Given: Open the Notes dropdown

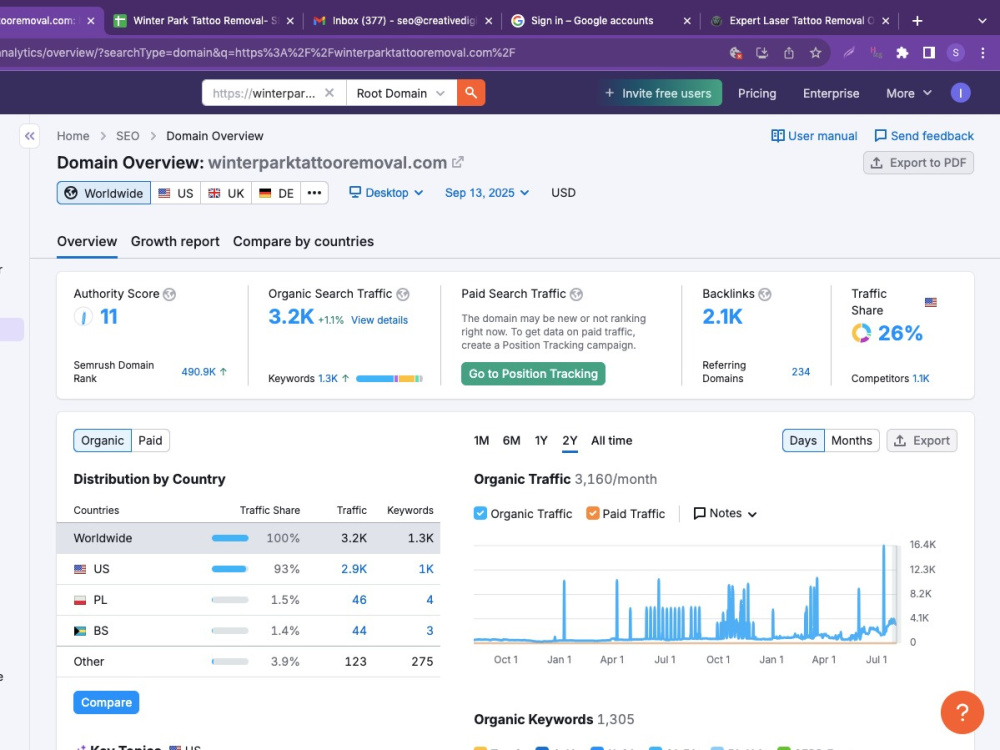Looking at the screenshot, I should tap(724, 513).
